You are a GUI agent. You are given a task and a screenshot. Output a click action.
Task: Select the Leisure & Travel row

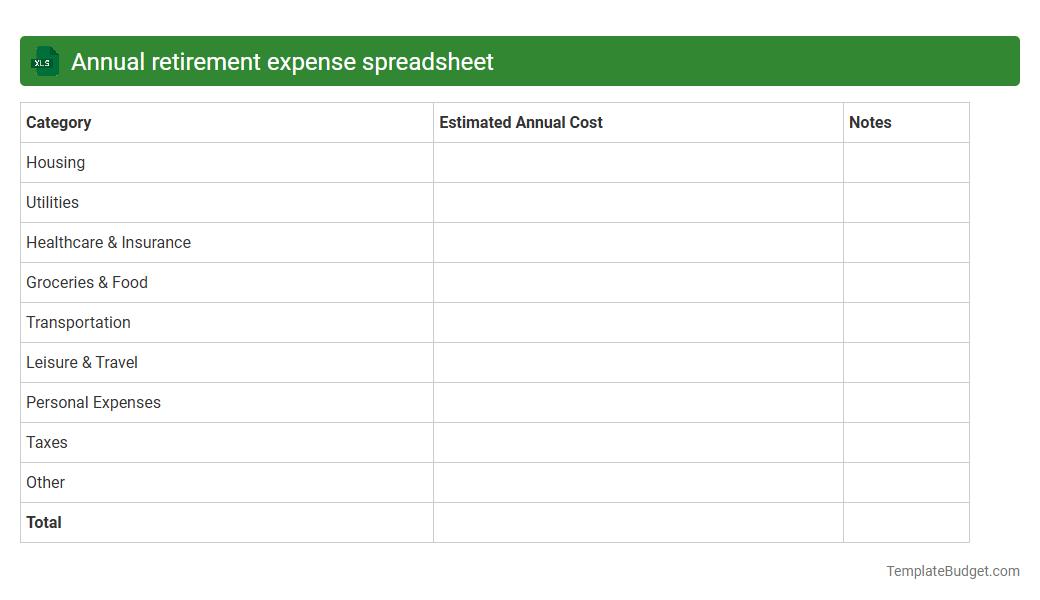pos(81,362)
